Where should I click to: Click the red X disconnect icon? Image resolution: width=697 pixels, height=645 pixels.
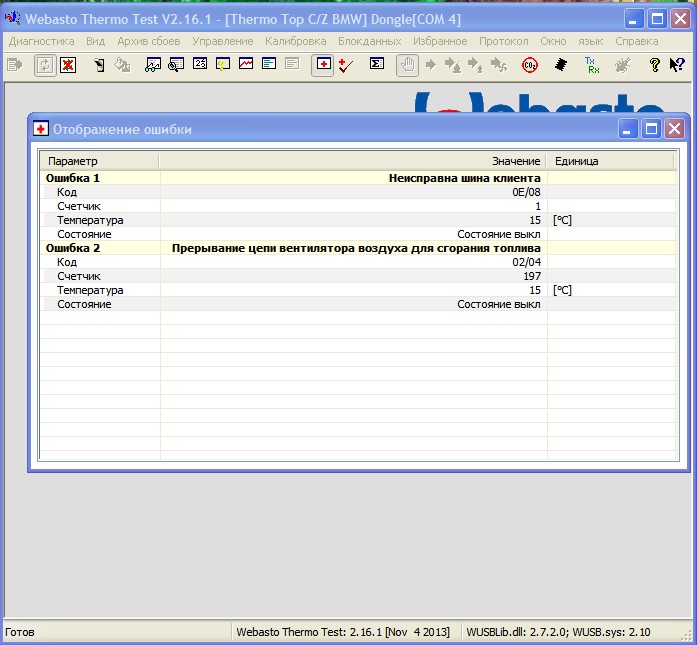point(68,65)
